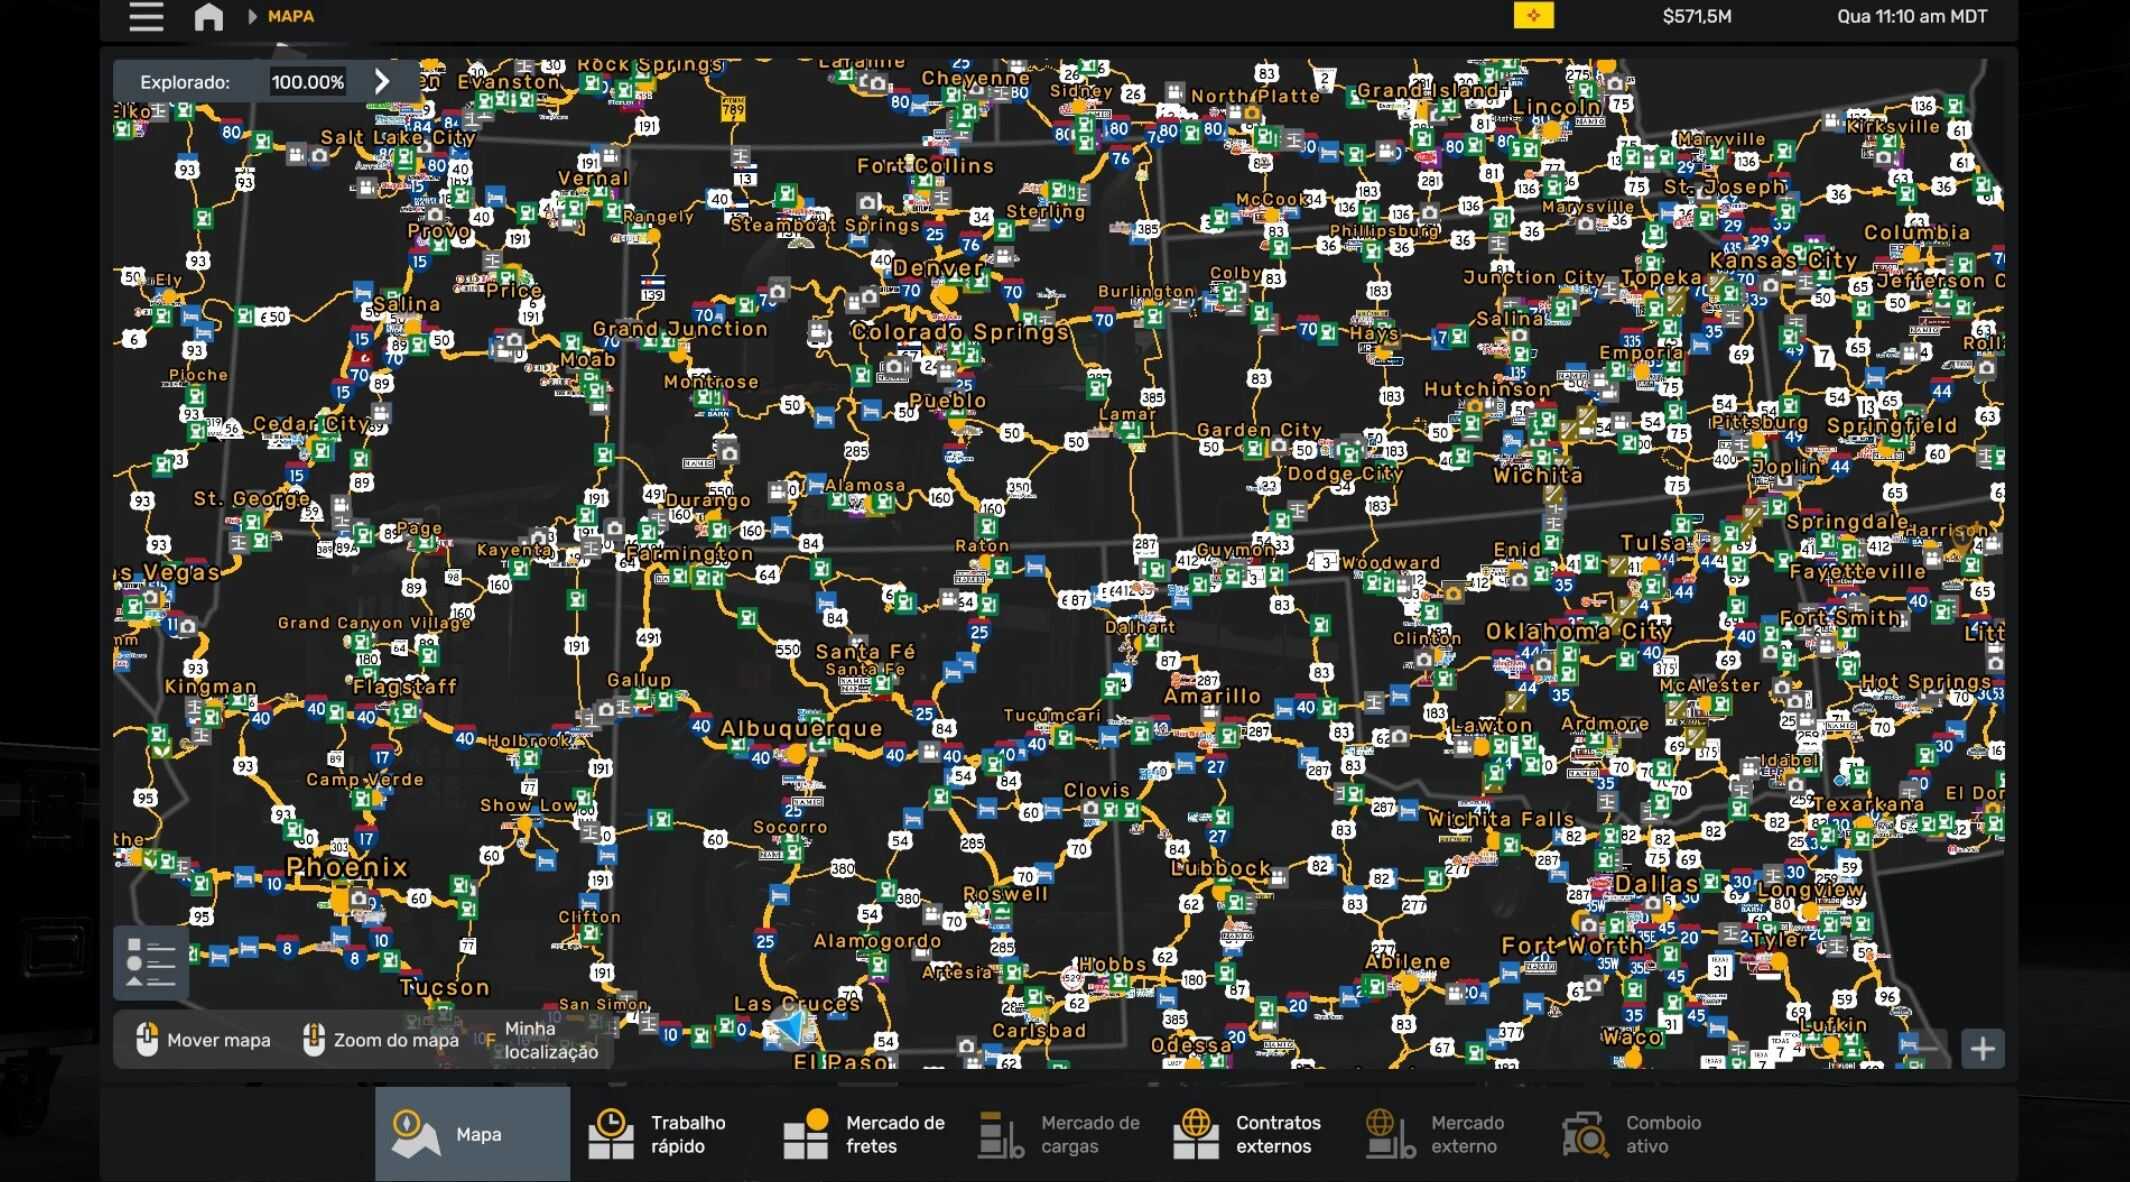2130x1182 pixels.
Task: Click the home icon in top bar
Action: click(x=208, y=17)
